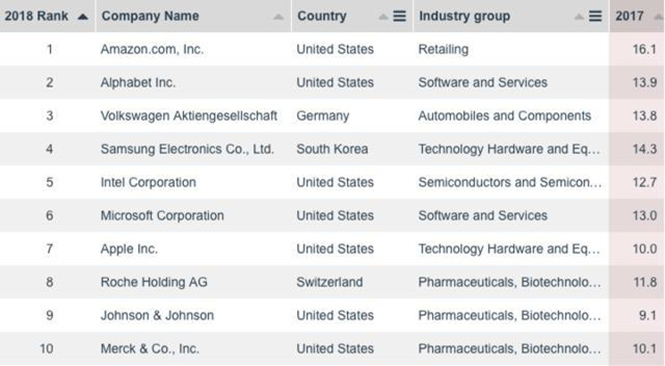Click Roche Holding AG's 11.8 value cell

pyautogui.click(x=637, y=282)
